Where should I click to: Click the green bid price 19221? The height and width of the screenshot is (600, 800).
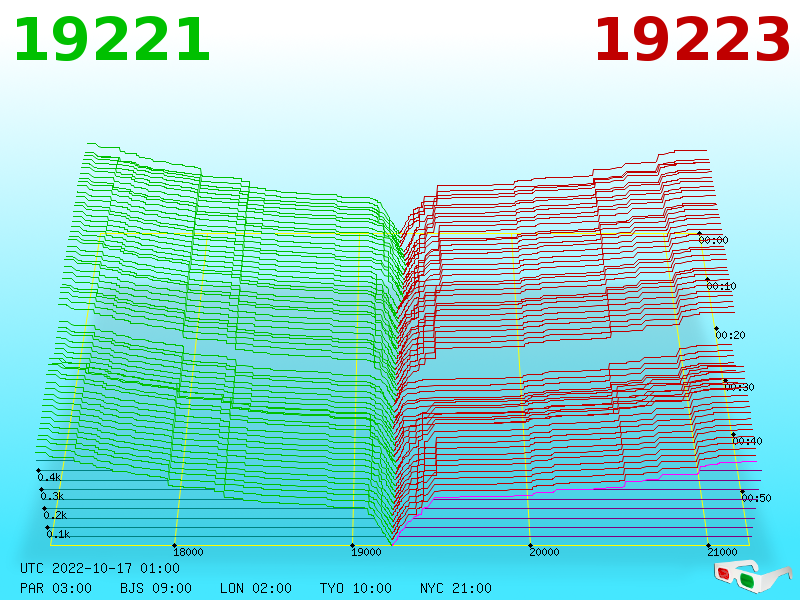point(112,40)
